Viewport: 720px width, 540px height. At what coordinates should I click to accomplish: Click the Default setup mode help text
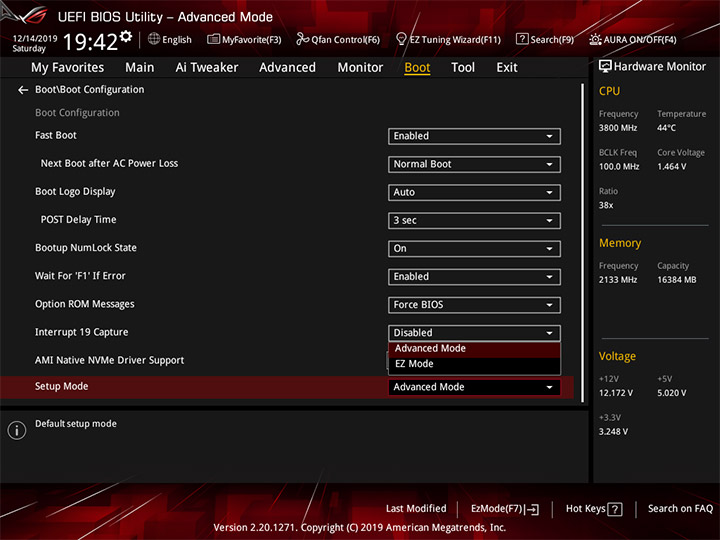click(x=76, y=424)
